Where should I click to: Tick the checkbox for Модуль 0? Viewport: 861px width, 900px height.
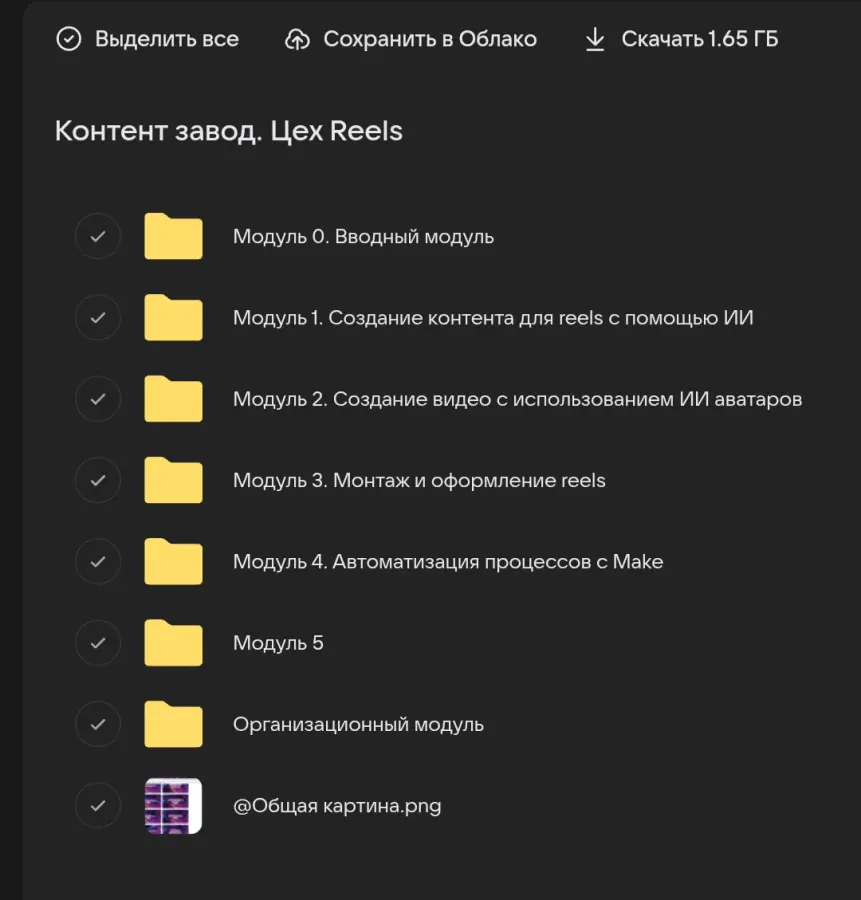point(98,237)
